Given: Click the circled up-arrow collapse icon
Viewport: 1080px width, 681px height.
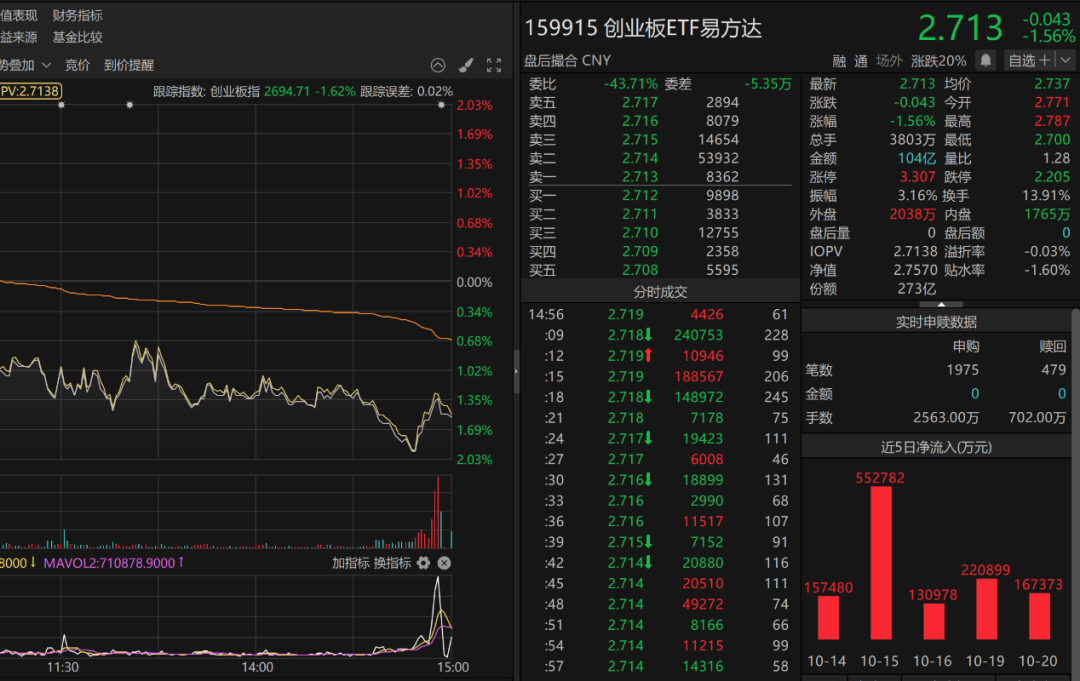Looking at the screenshot, I should point(438,65).
